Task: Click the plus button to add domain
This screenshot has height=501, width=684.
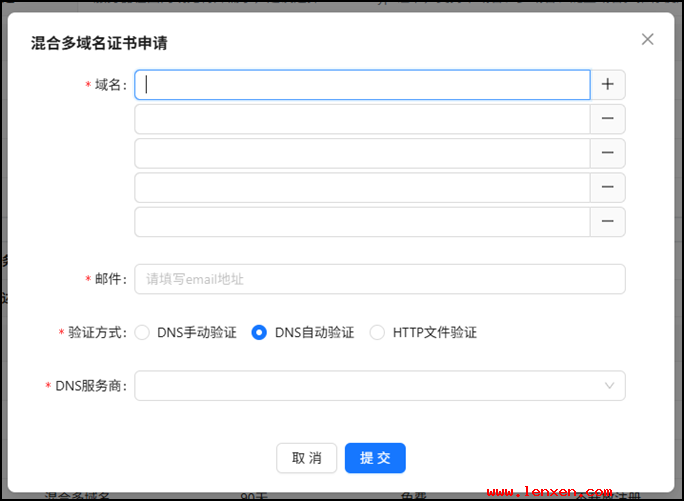Action: tap(607, 85)
